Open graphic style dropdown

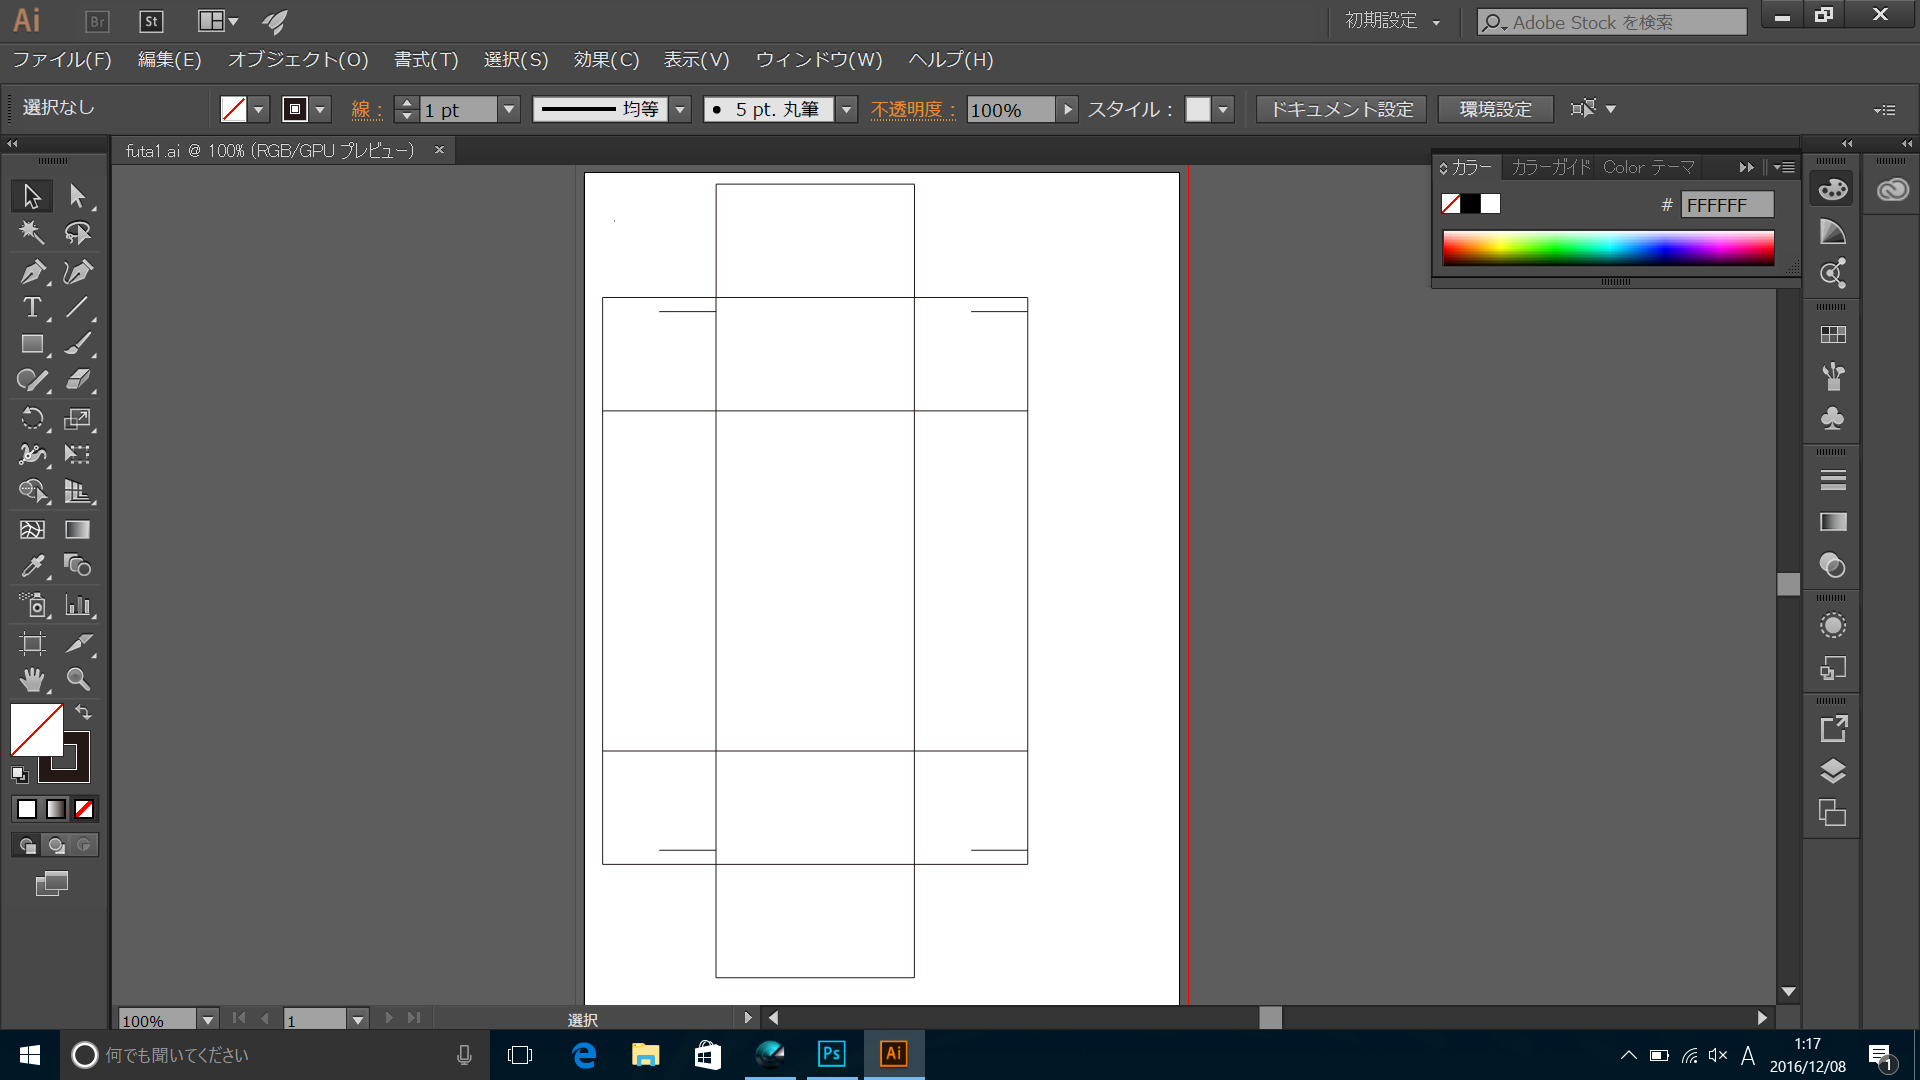(x=1223, y=110)
